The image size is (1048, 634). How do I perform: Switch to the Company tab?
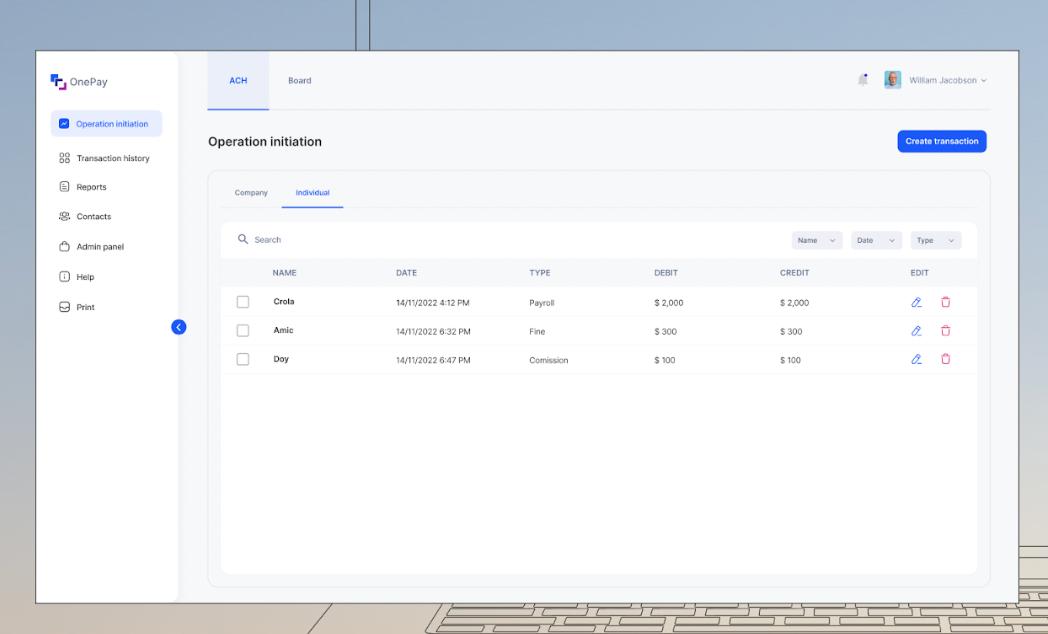251,193
